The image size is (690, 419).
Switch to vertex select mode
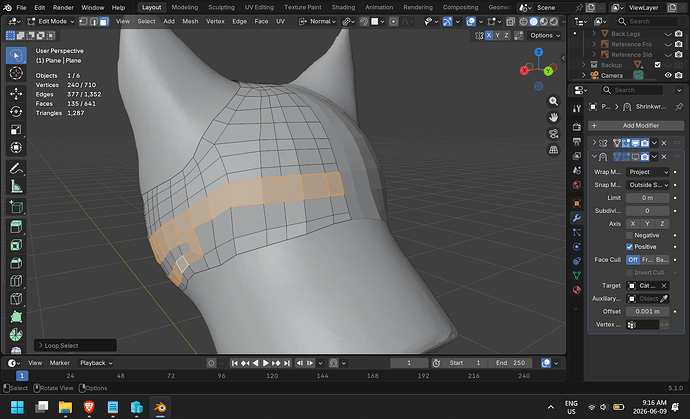83,21
